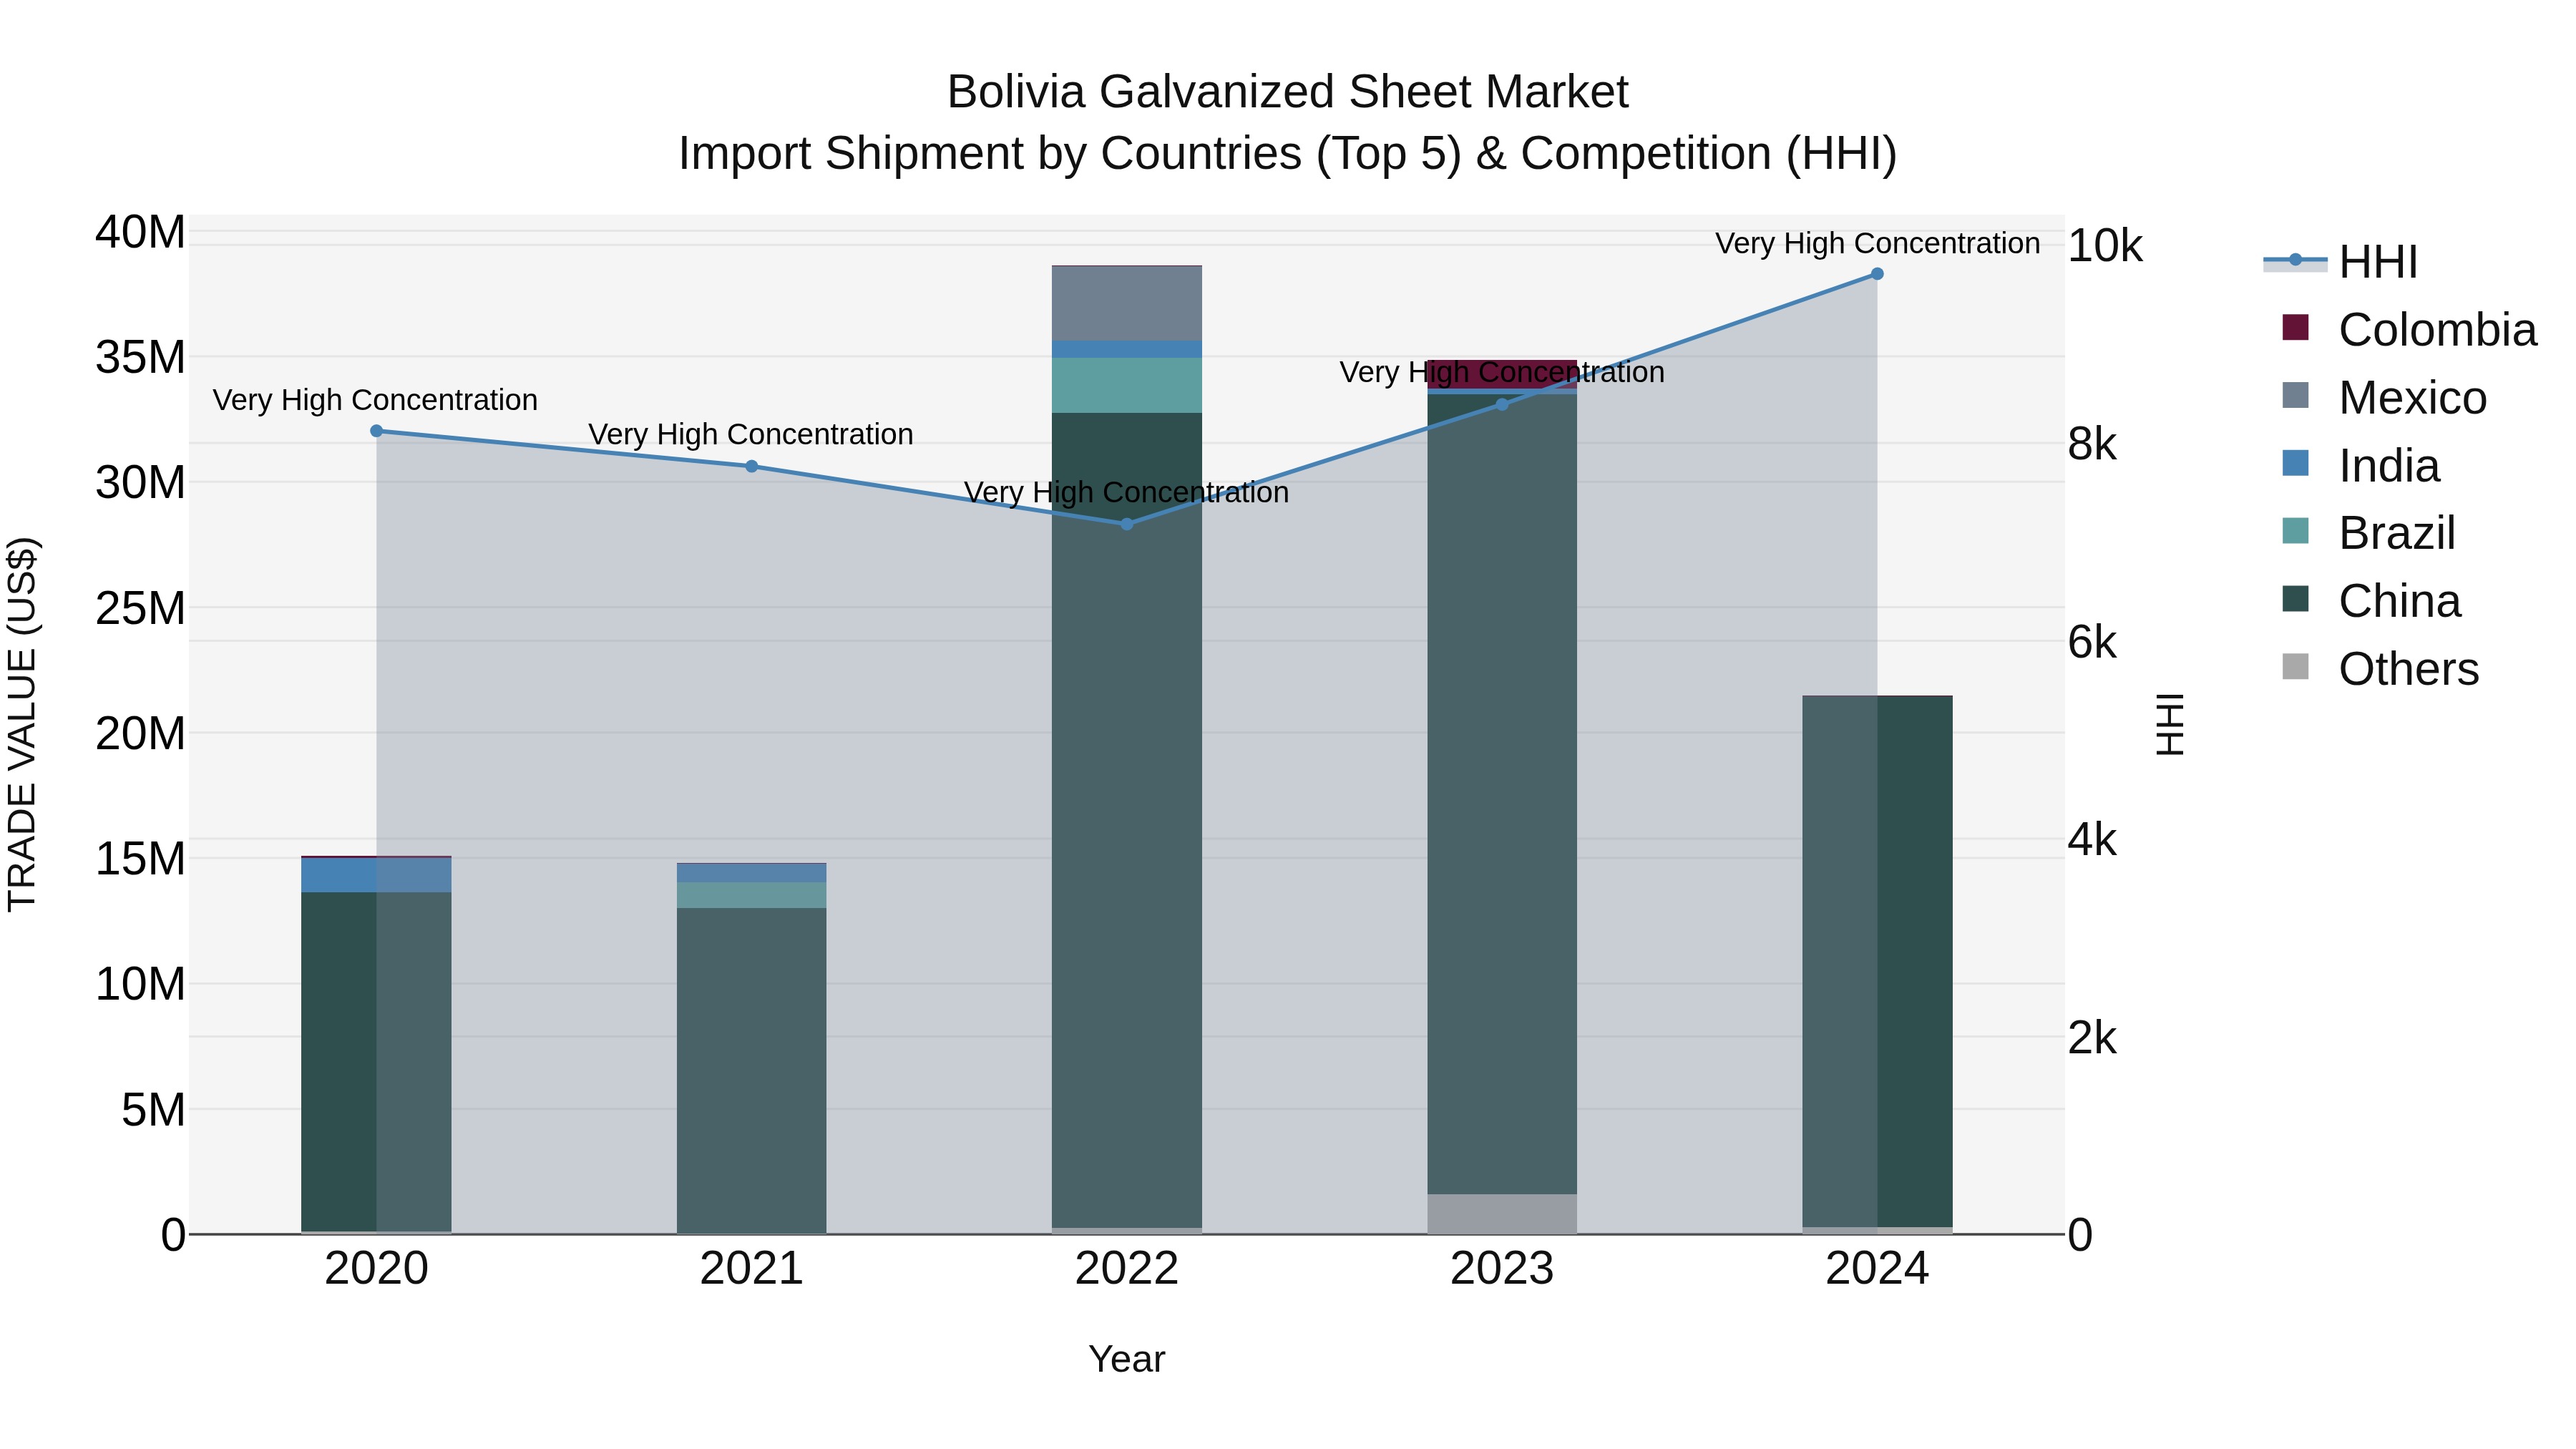The image size is (2576, 1449).
Task: Select the Brazil segment of 2021 bar
Action: click(751, 895)
